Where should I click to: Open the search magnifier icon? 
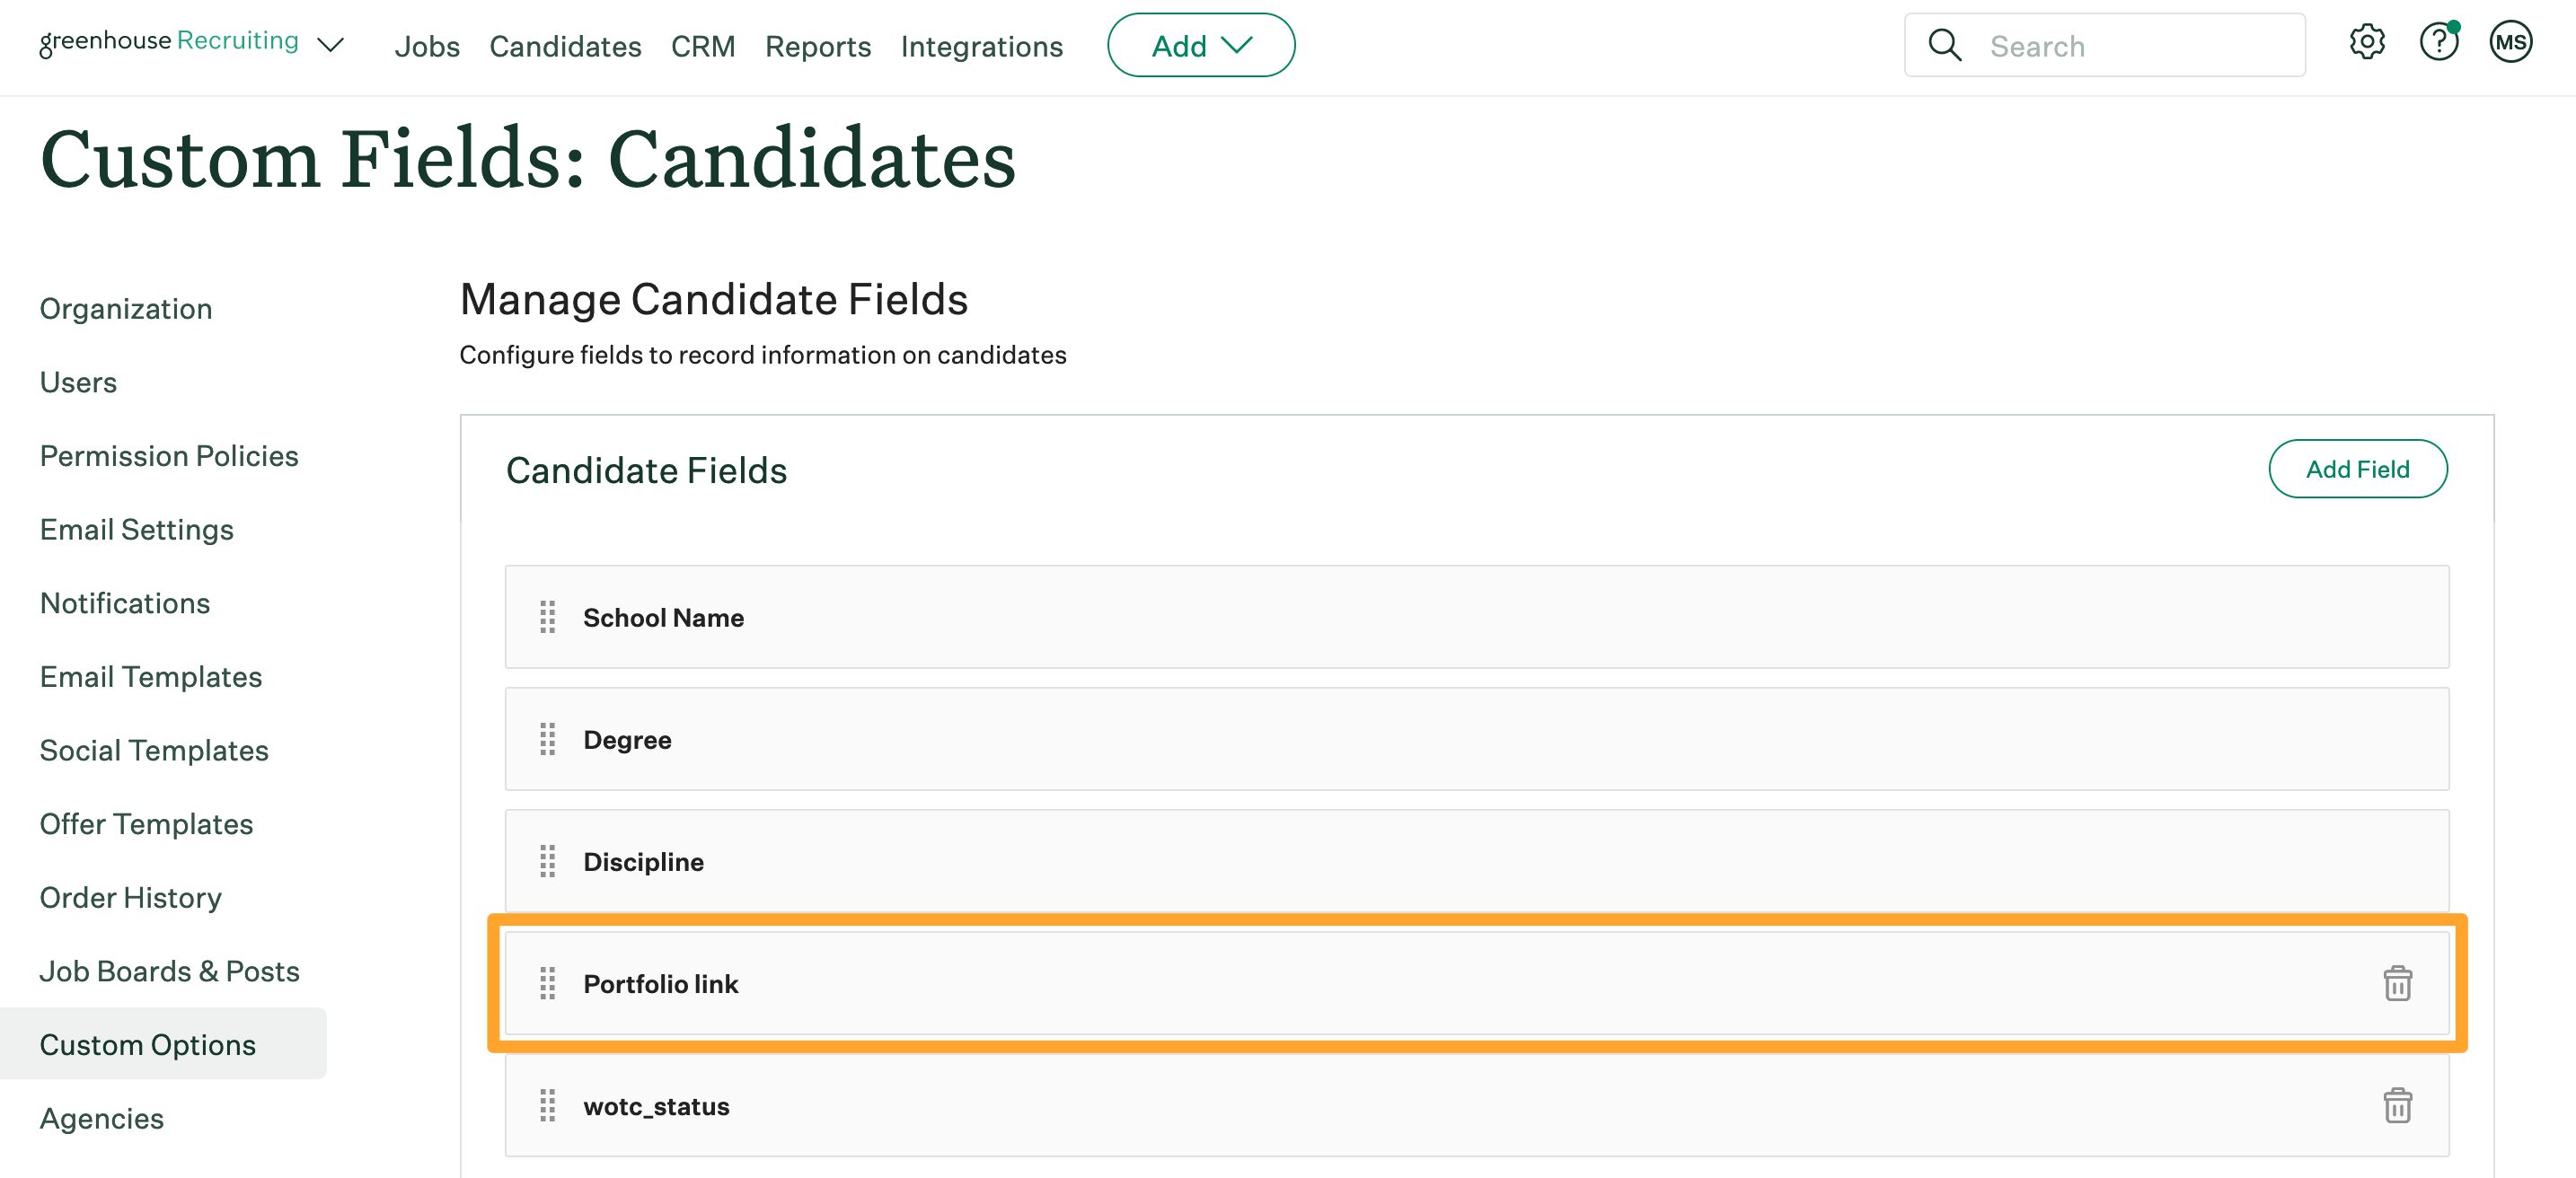point(1944,44)
